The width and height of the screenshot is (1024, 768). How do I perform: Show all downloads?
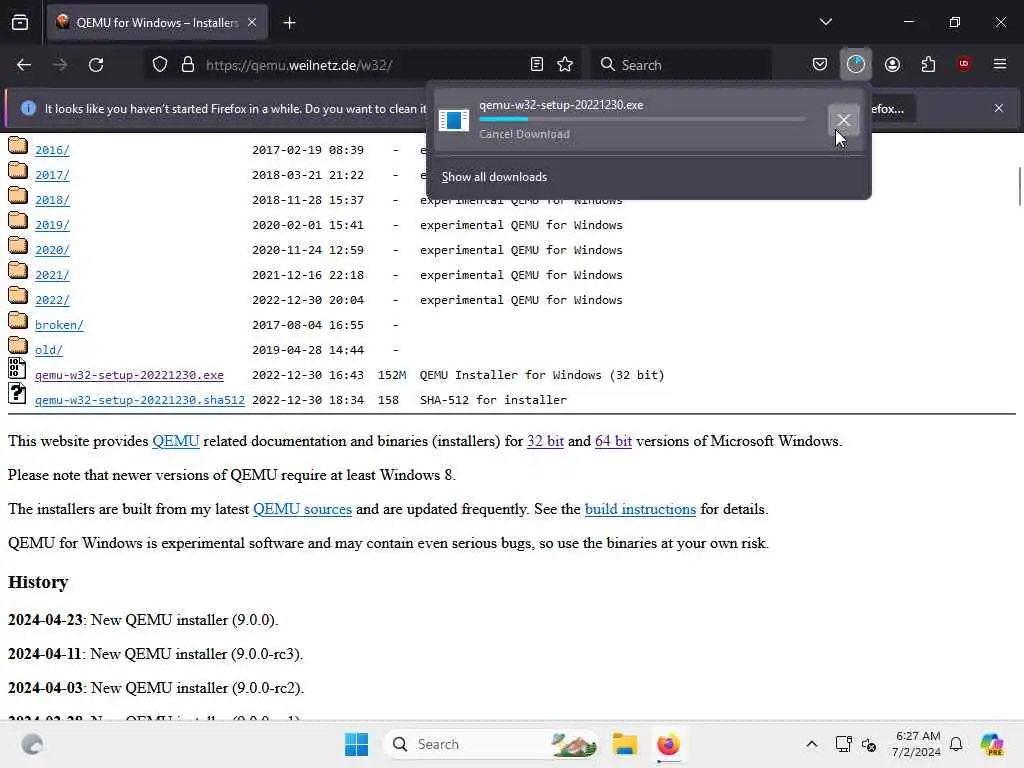tap(494, 177)
